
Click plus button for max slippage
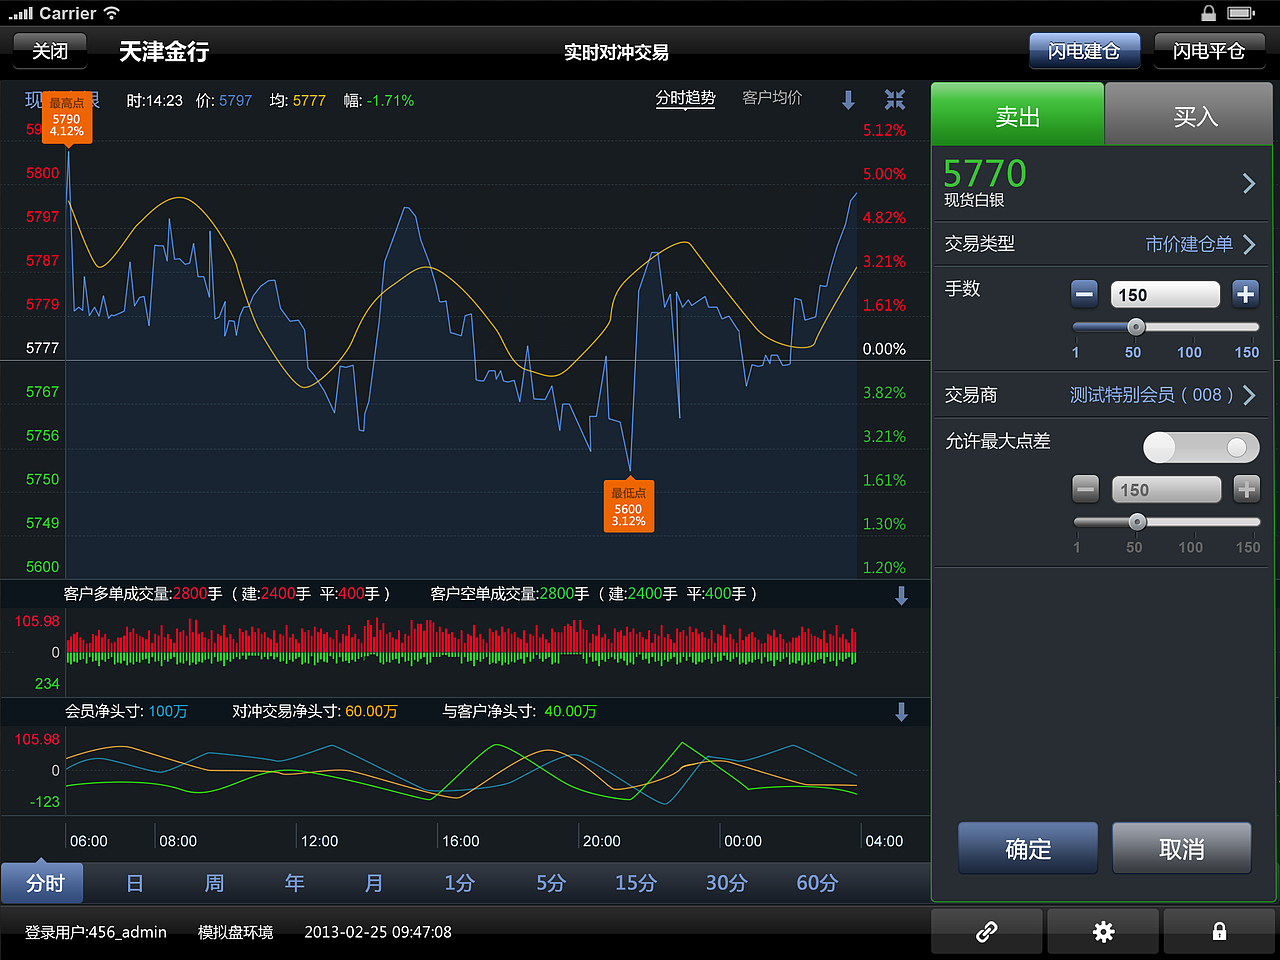click(1246, 489)
